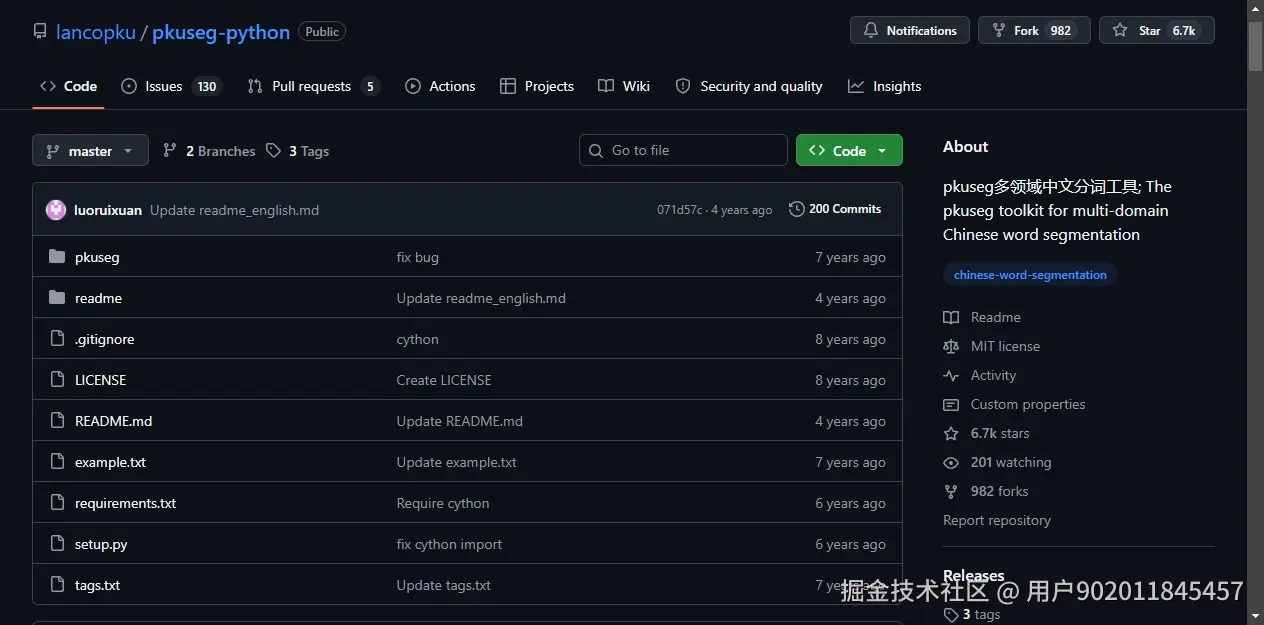Image resolution: width=1264 pixels, height=625 pixels.
Task: Fork the repository with the Fork button
Action: click(1034, 31)
